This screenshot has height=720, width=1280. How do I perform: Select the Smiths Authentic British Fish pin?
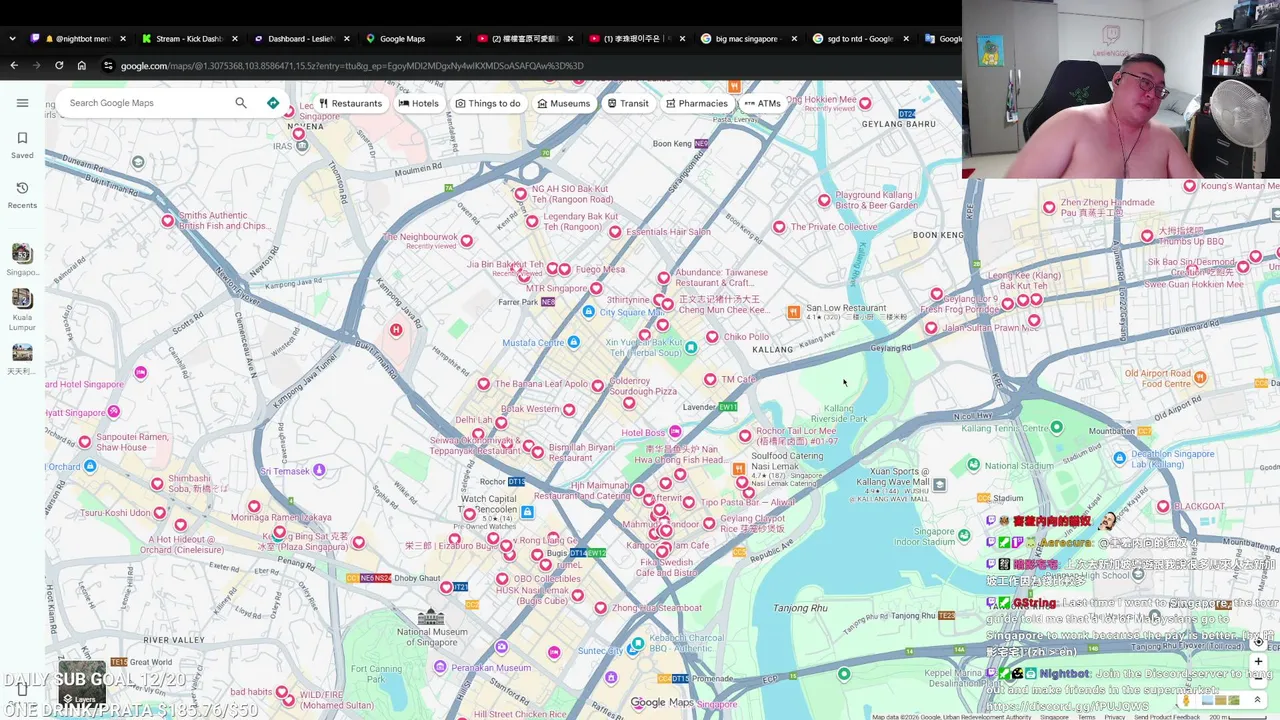168,220
